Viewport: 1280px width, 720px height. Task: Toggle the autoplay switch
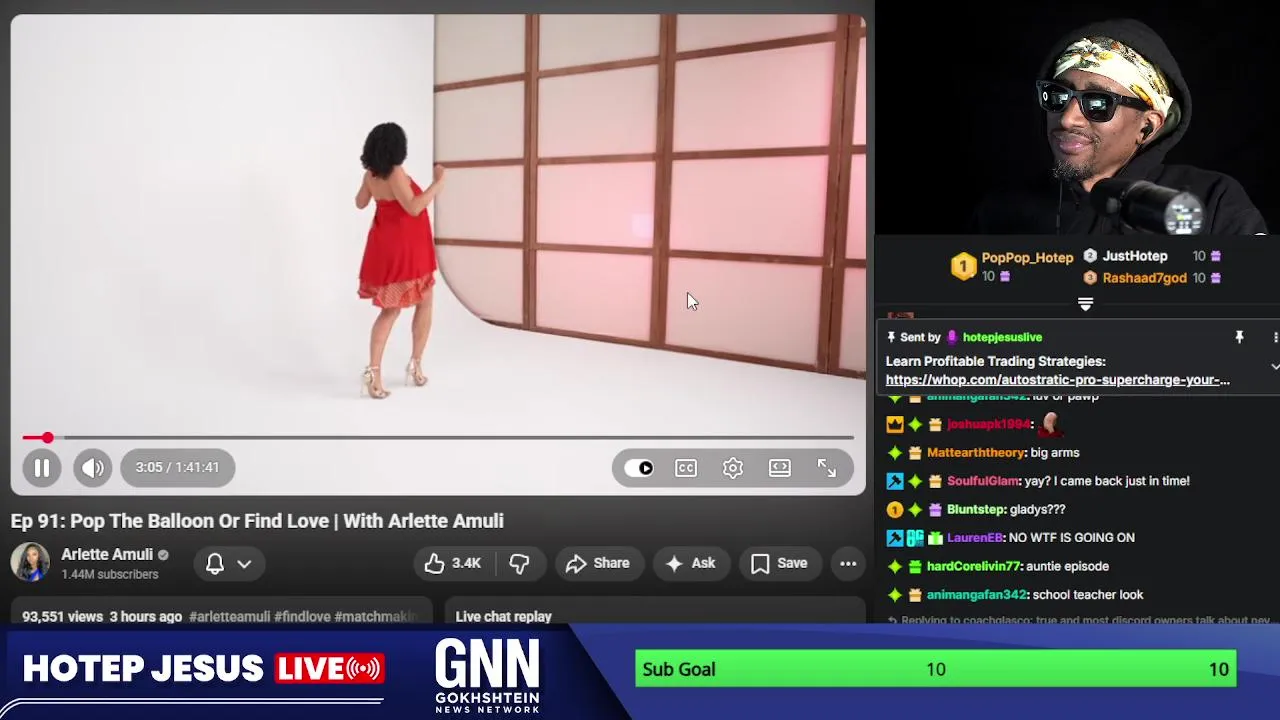639,468
